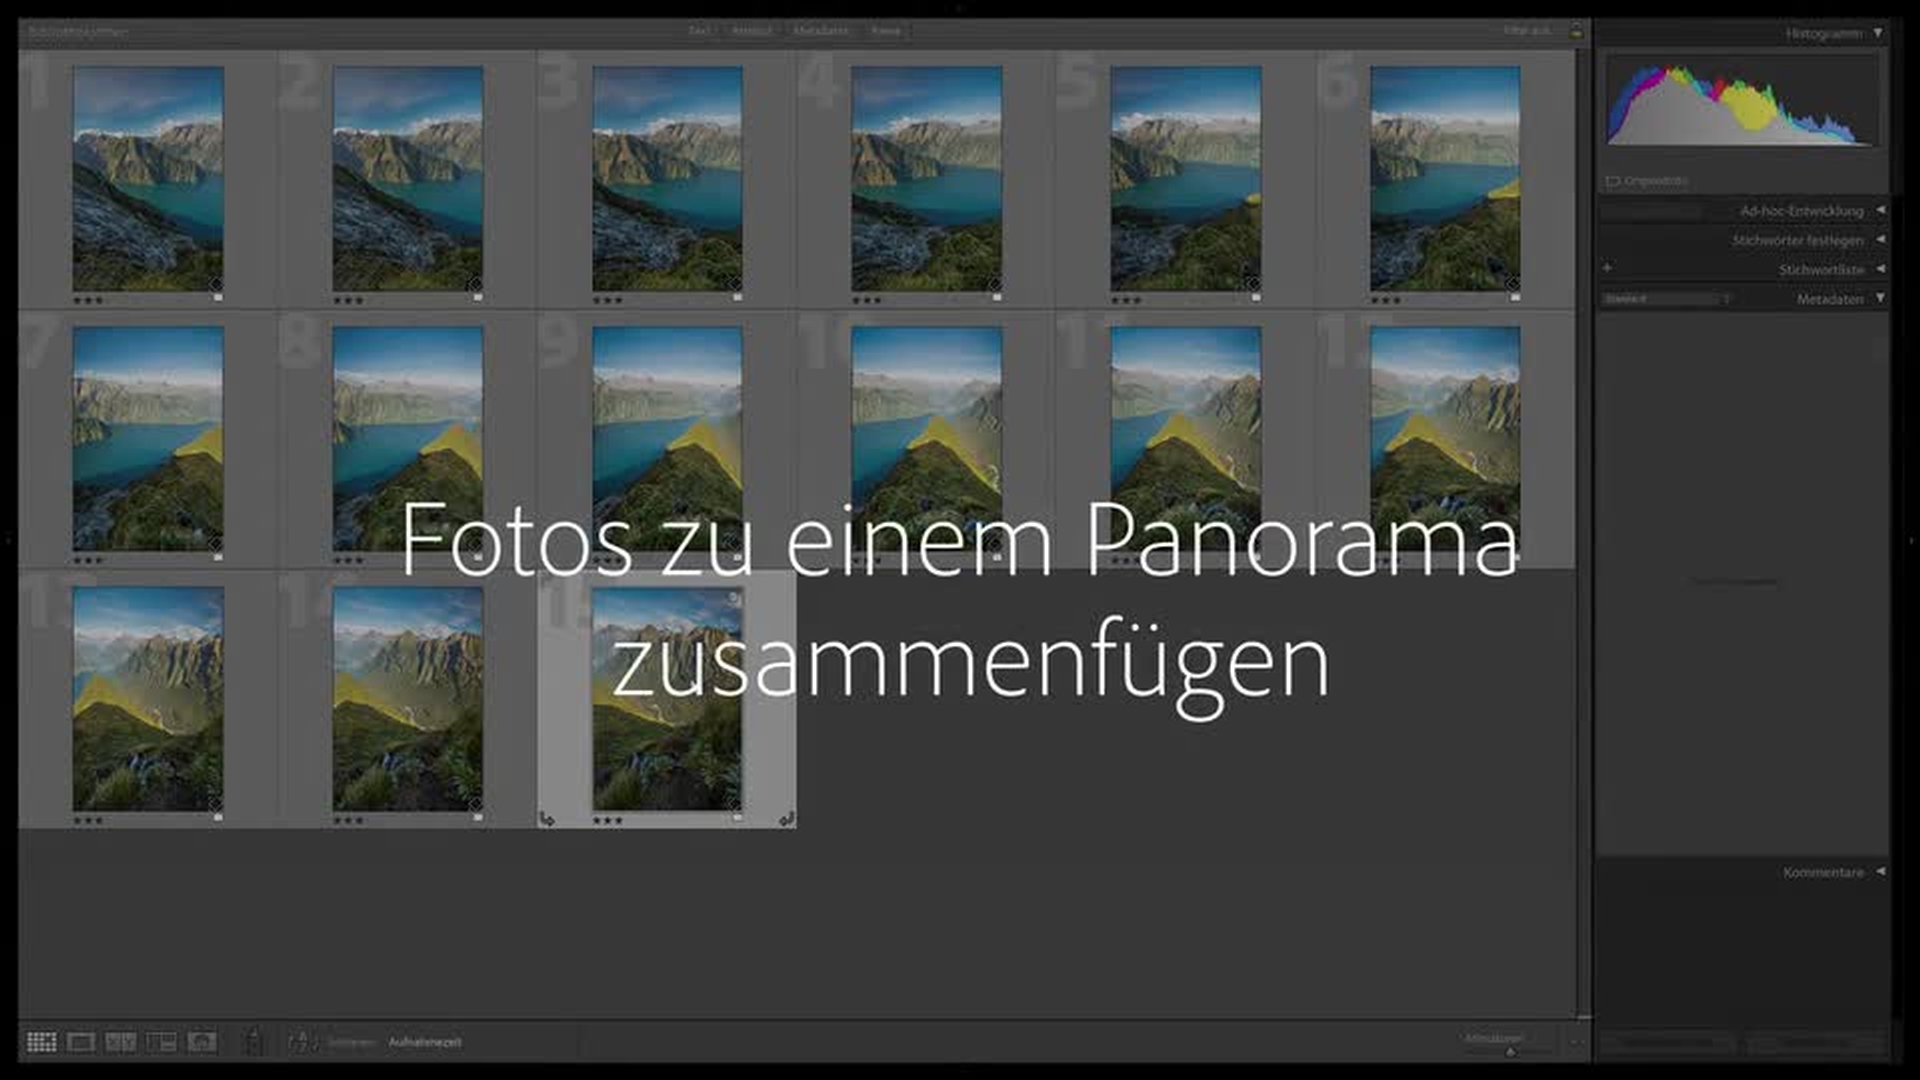Open Compare view (XY) icon
This screenshot has height=1080, width=1920.
tap(121, 1042)
